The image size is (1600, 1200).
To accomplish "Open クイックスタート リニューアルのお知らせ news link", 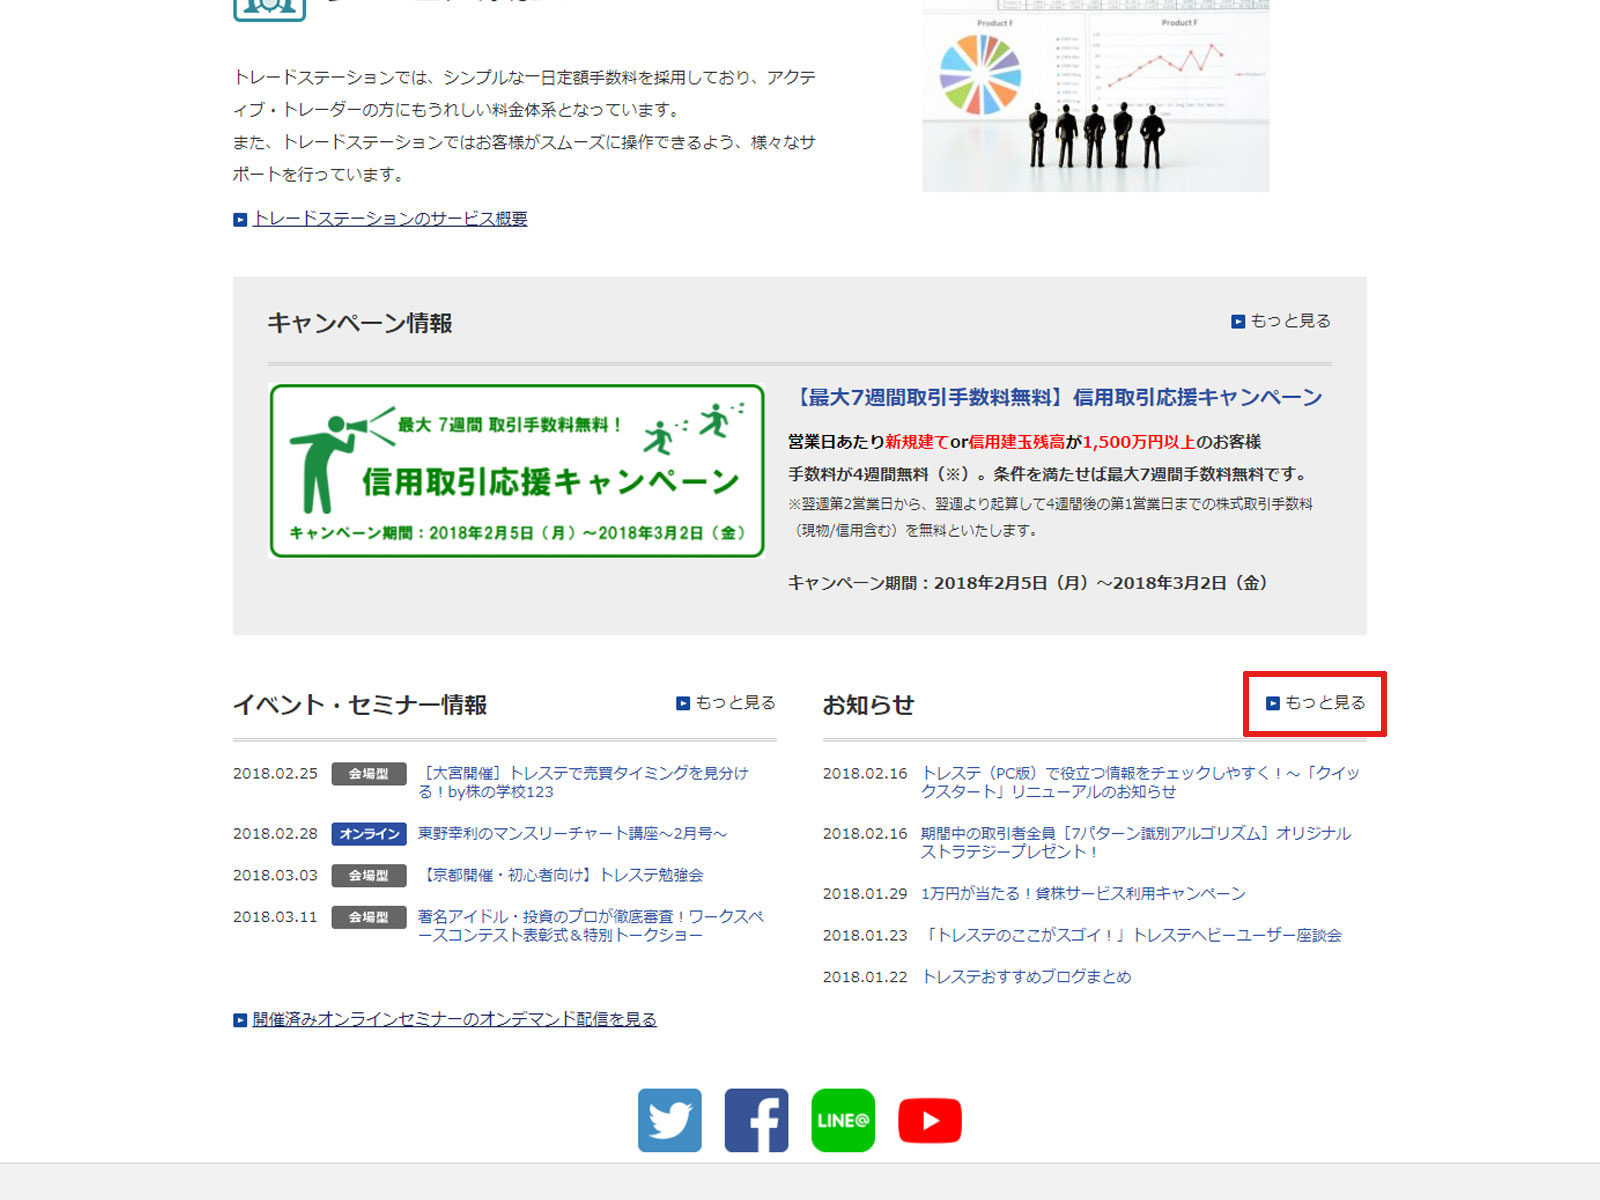I will pos(1140,782).
